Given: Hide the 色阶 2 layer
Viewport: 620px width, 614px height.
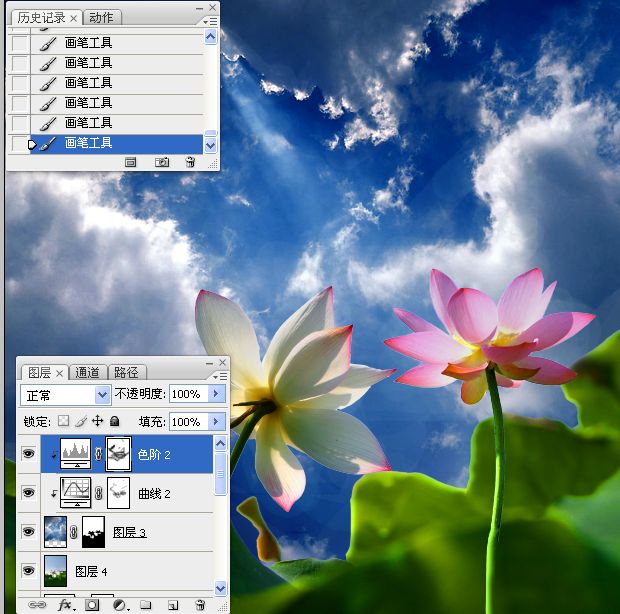Looking at the screenshot, I should click(28, 453).
